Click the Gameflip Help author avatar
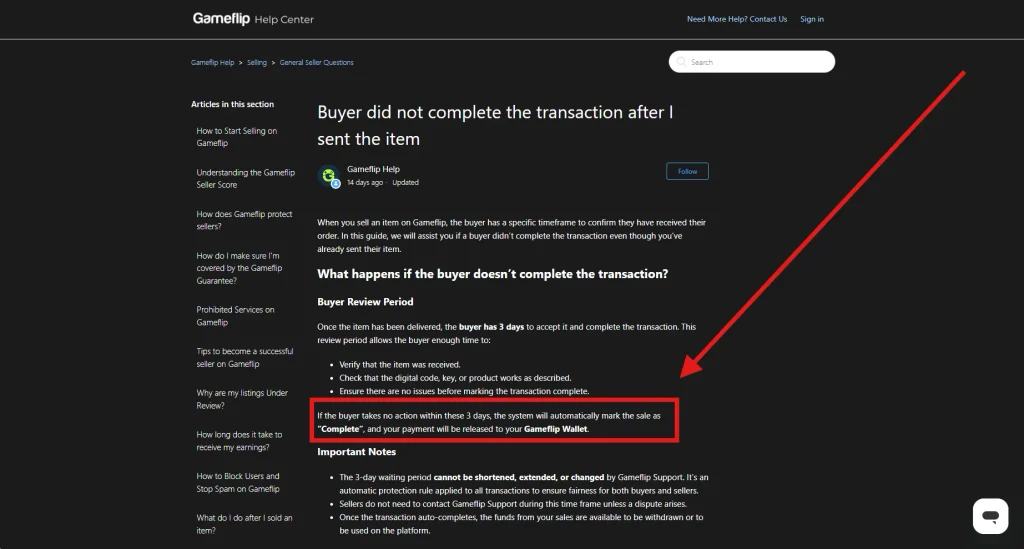 coord(328,176)
